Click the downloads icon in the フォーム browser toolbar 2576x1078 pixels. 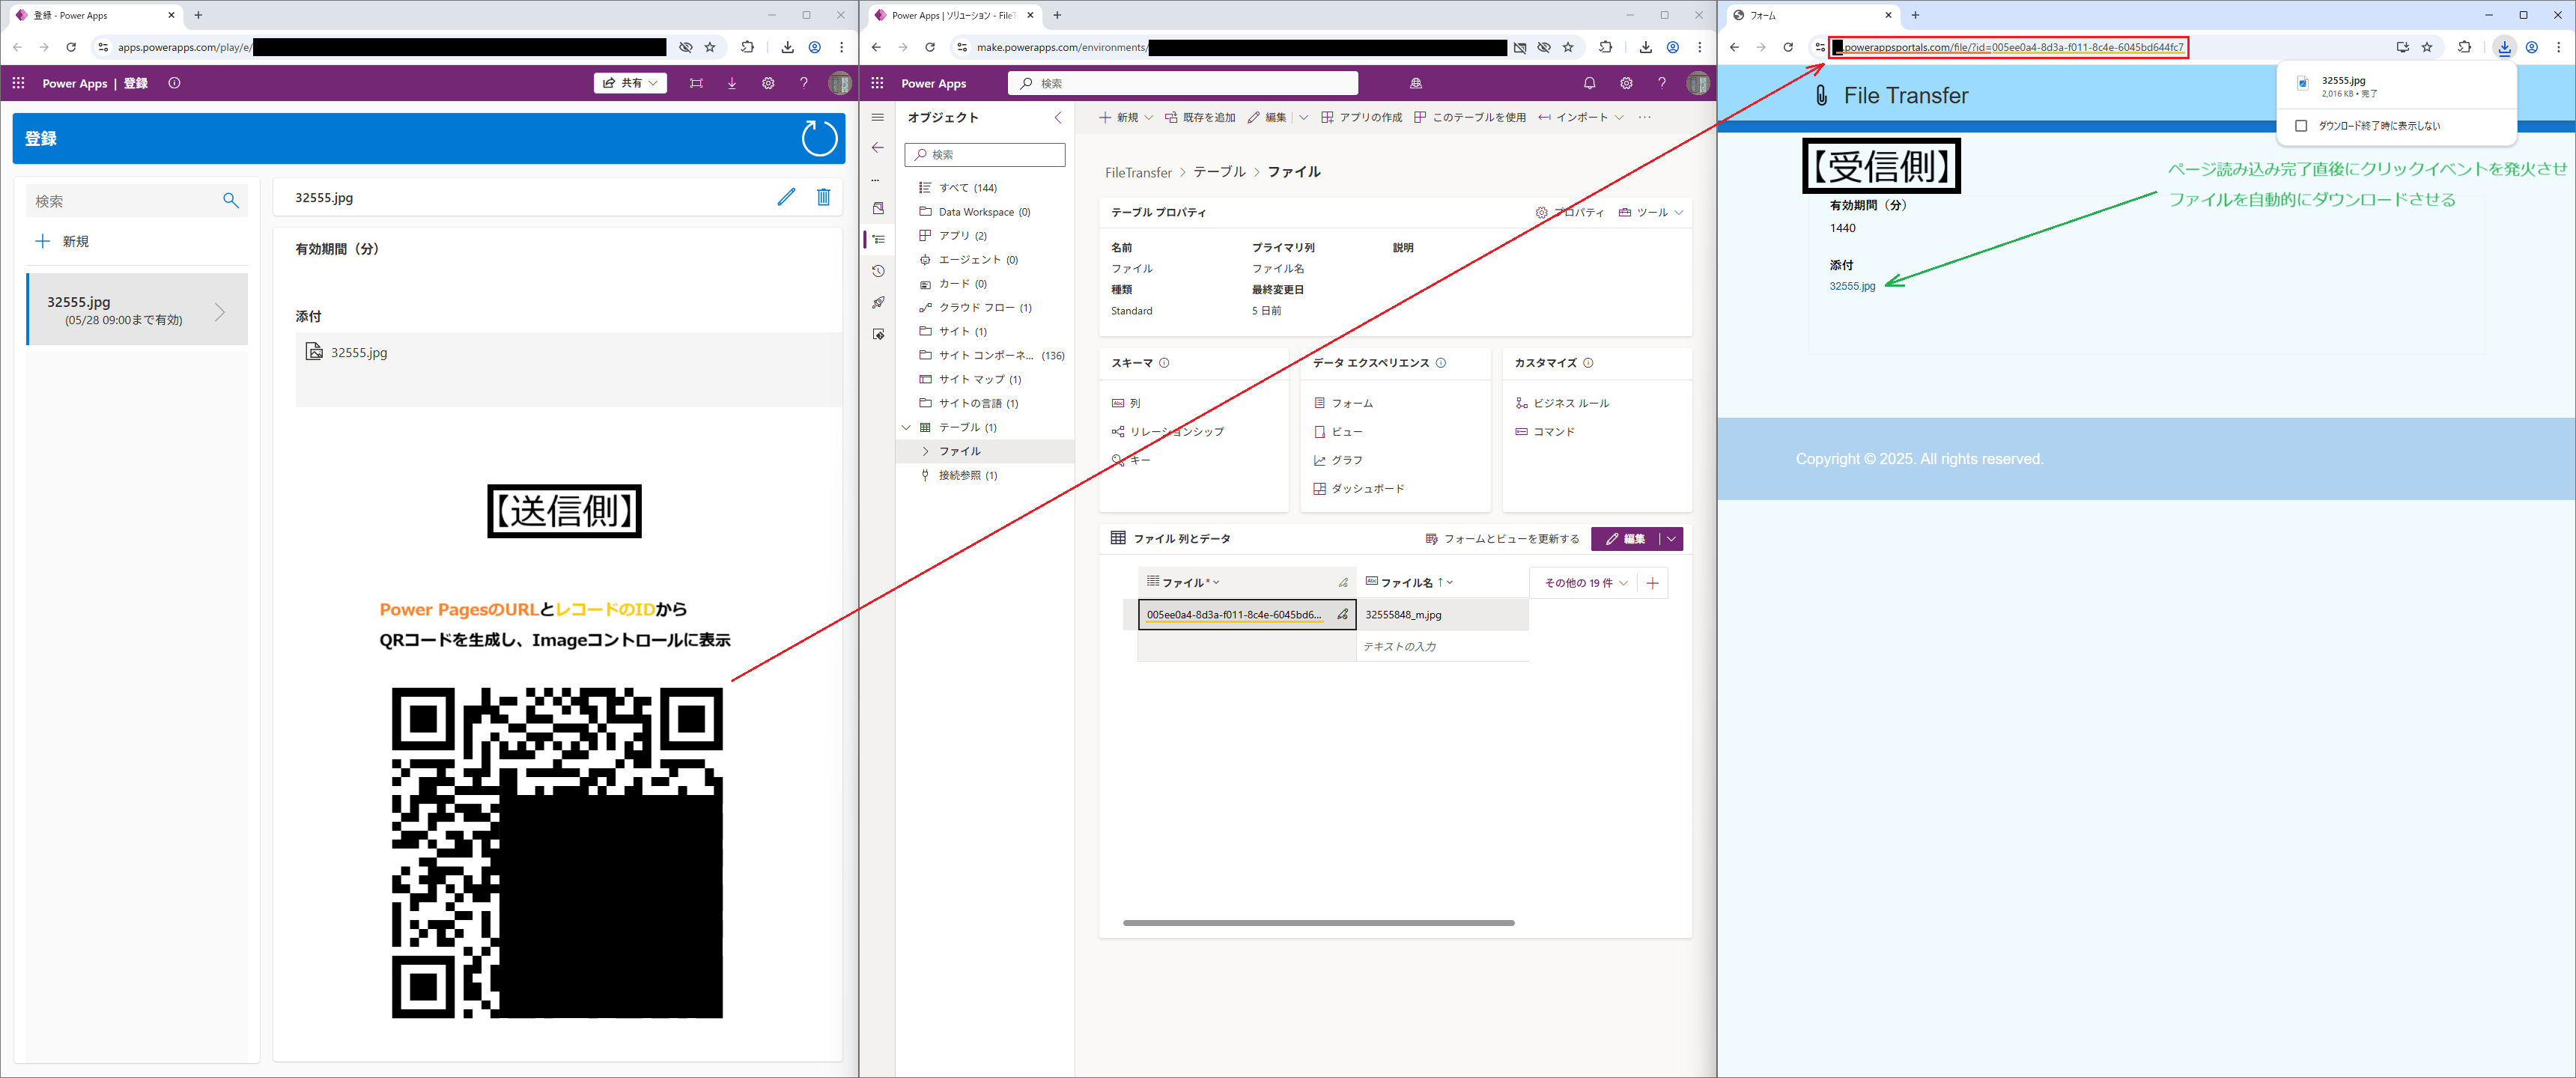click(2504, 47)
